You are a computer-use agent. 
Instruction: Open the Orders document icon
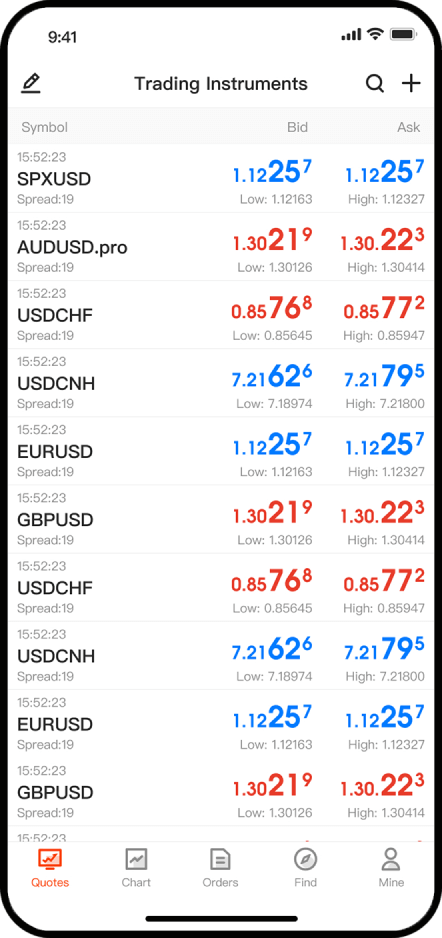tap(220, 860)
